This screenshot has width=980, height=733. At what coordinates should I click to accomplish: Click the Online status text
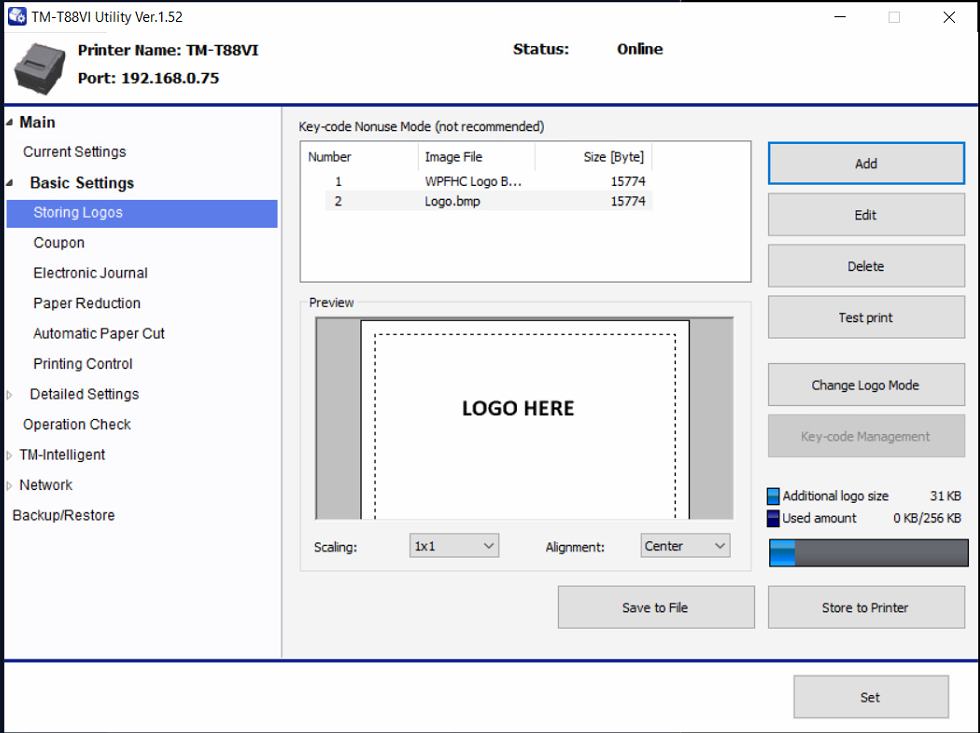pos(640,49)
